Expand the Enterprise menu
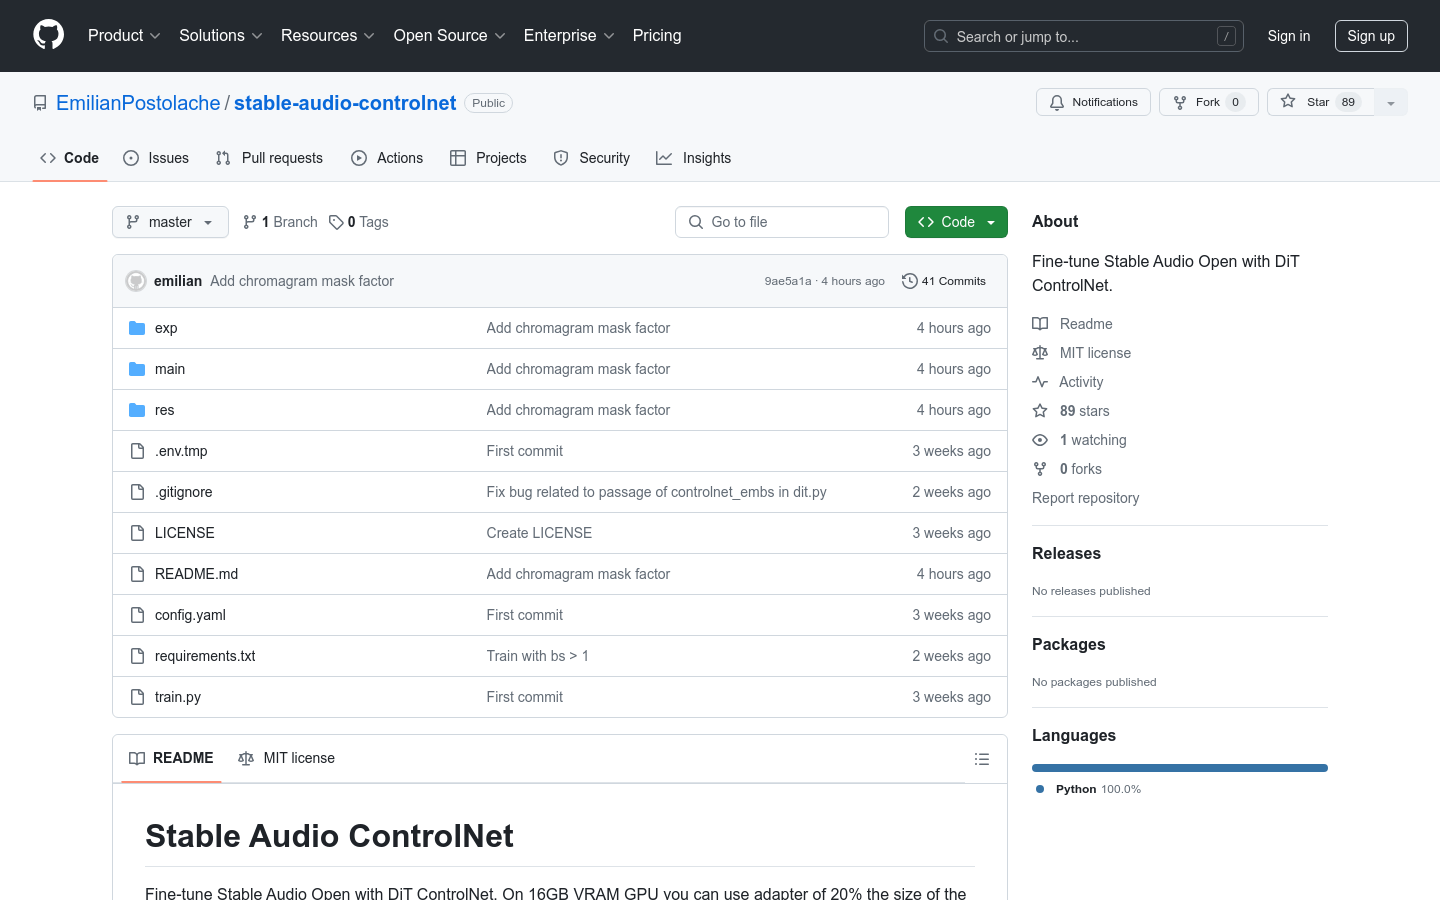 coord(569,36)
